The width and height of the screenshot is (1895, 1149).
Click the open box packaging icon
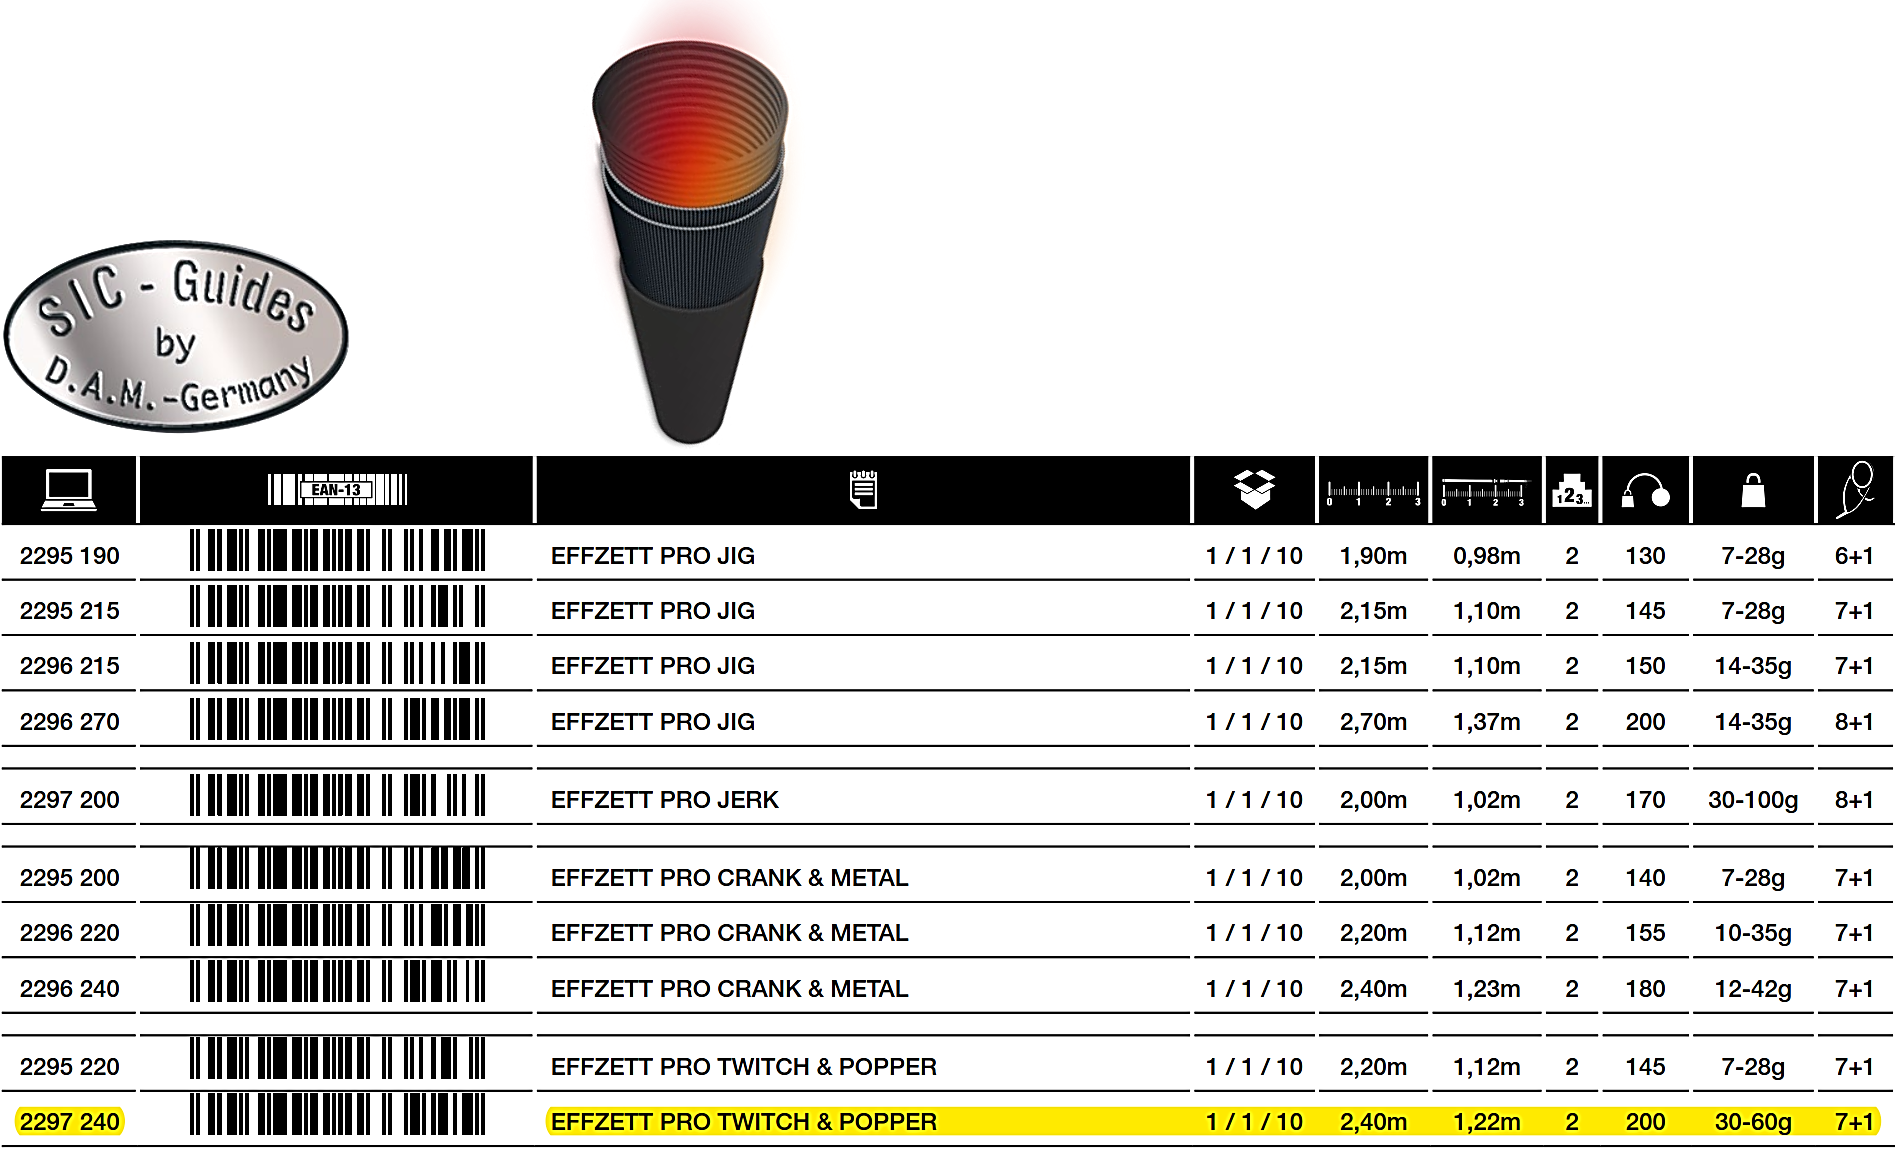(1254, 490)
